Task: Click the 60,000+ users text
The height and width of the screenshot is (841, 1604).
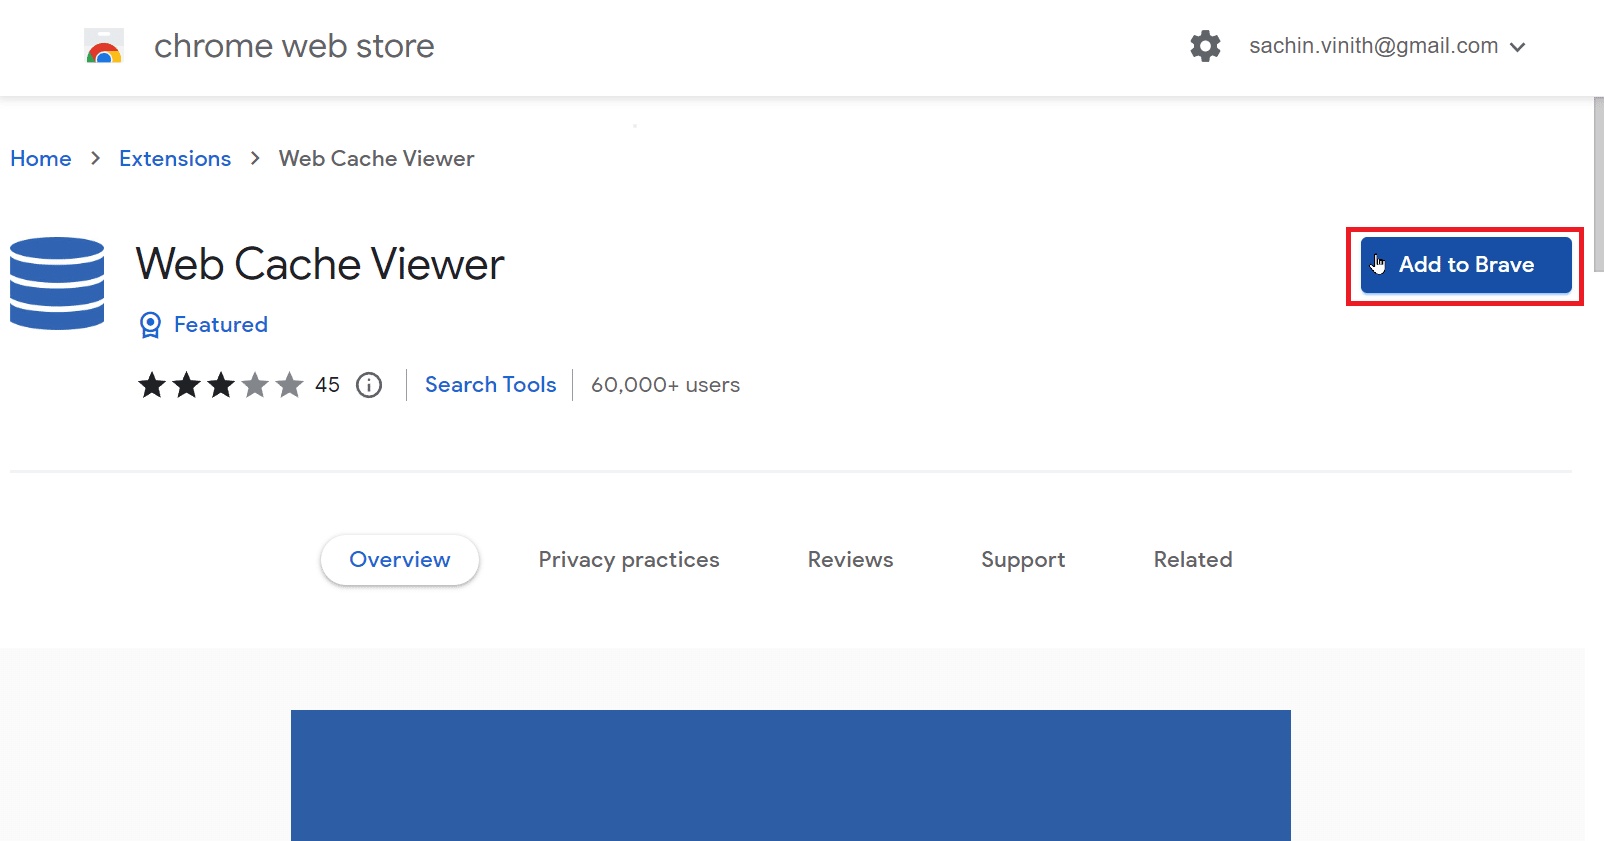Action: (x=665, y=385)
